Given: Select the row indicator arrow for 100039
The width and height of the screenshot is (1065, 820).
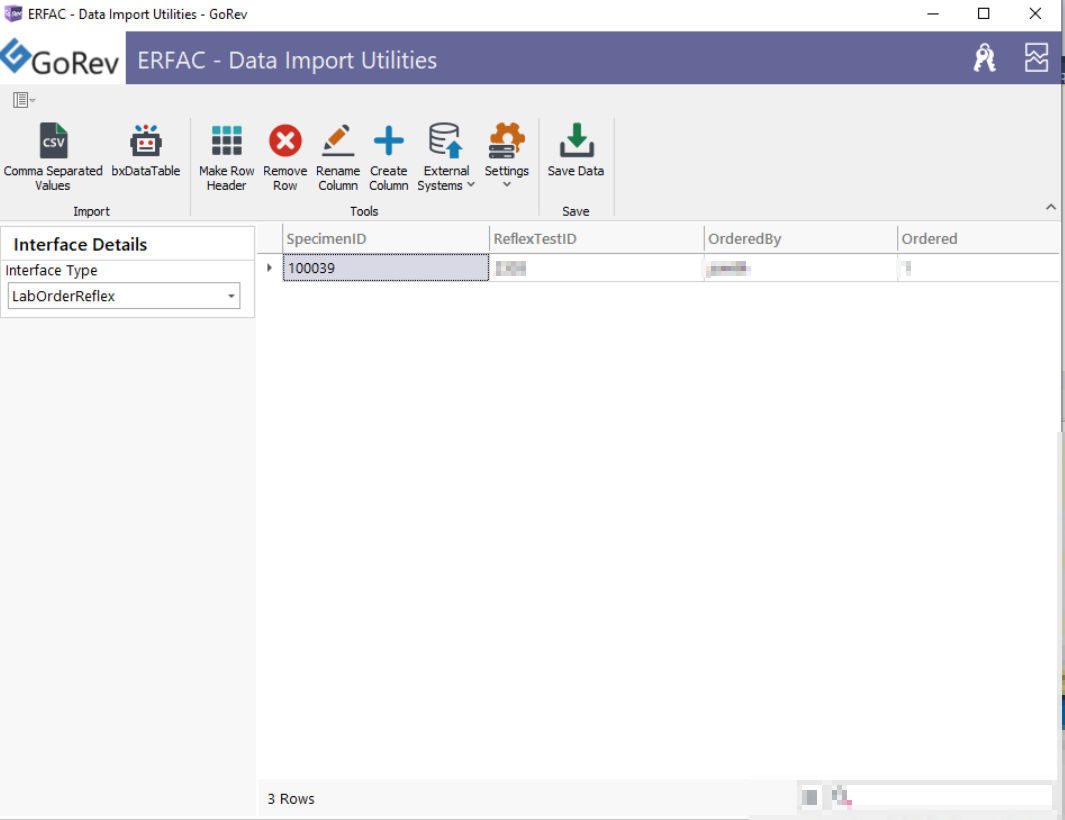Looking at the screenshot, I should pos(270,268).
